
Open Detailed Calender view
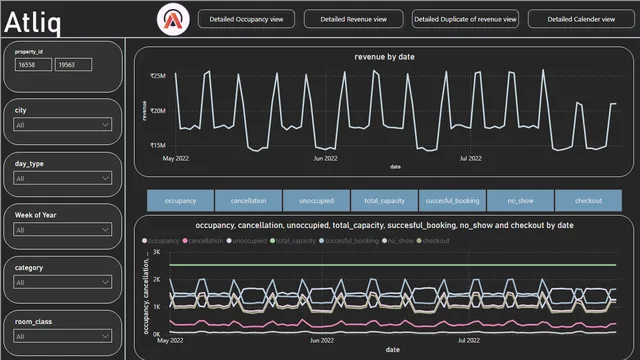[581, 19]
